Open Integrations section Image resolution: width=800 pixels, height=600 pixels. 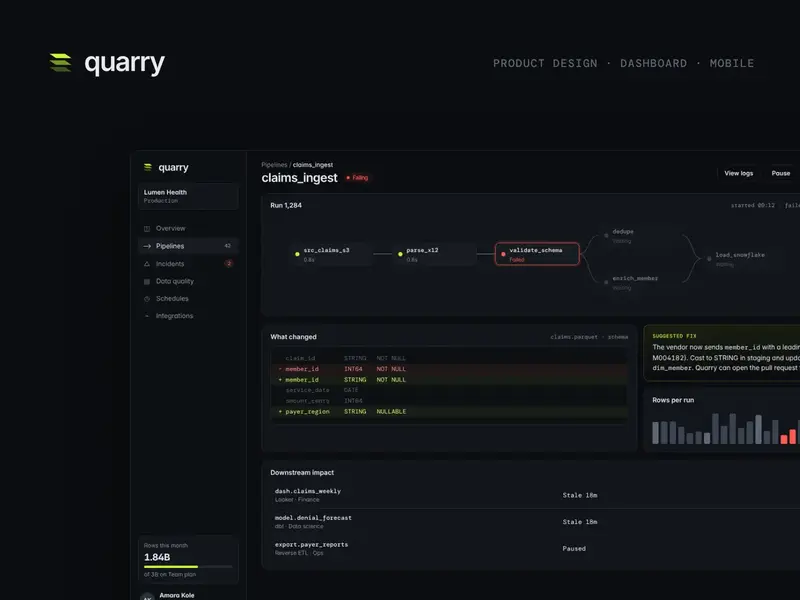pos(188,316)
